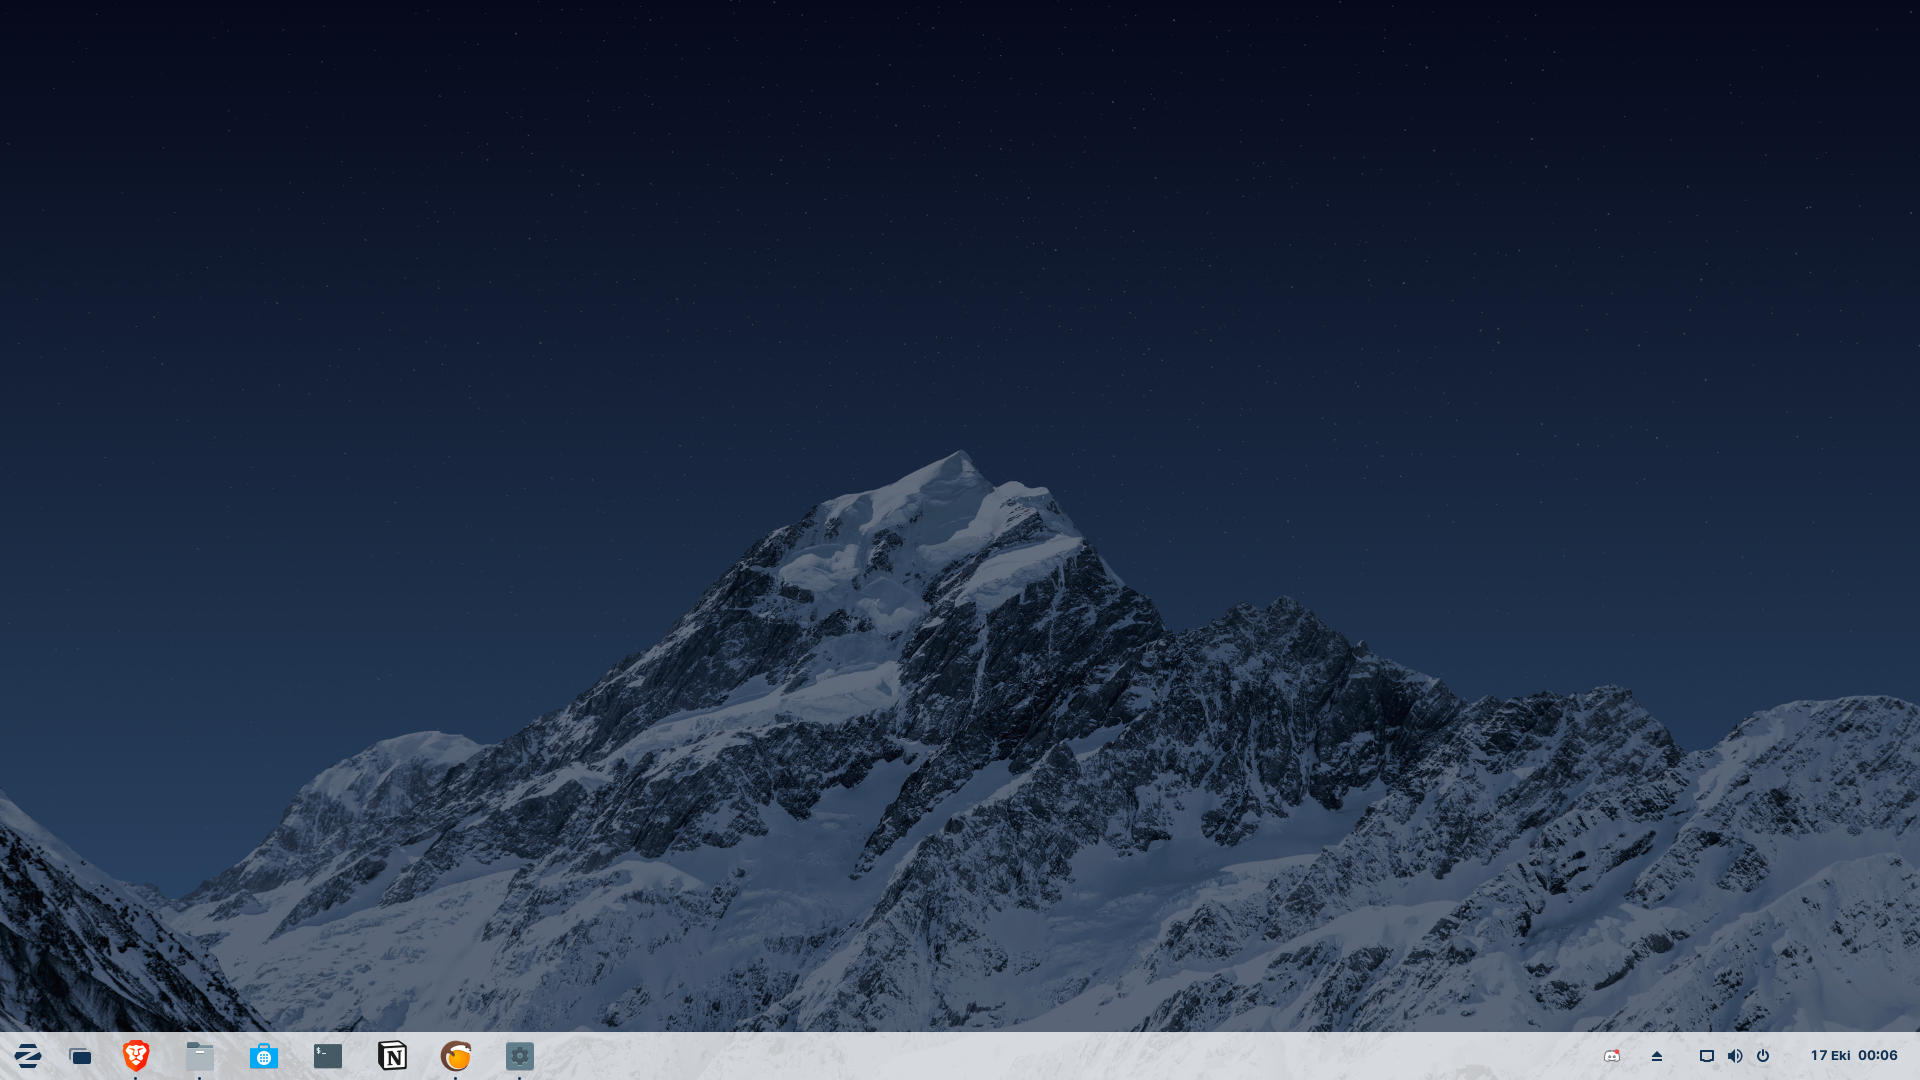This screenshot has height=1080, width=1920.
Task: Open the Settings gear in the taskbar
Action: click(x=520, y=1056)
